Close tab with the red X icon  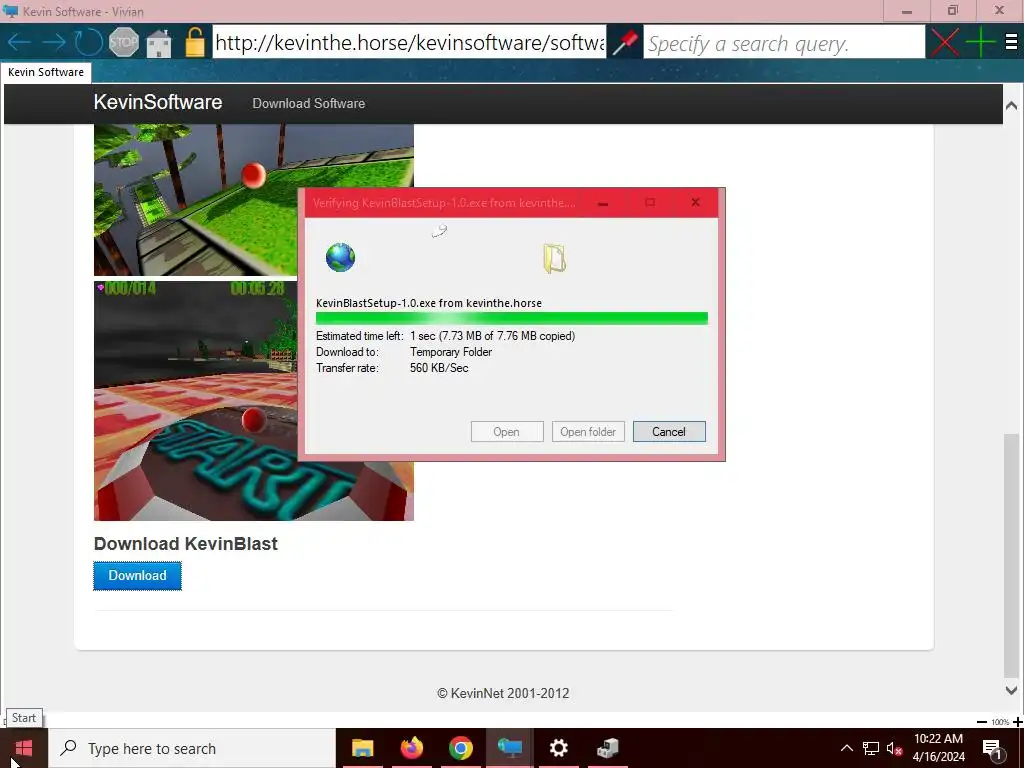(x=944, y=42)
